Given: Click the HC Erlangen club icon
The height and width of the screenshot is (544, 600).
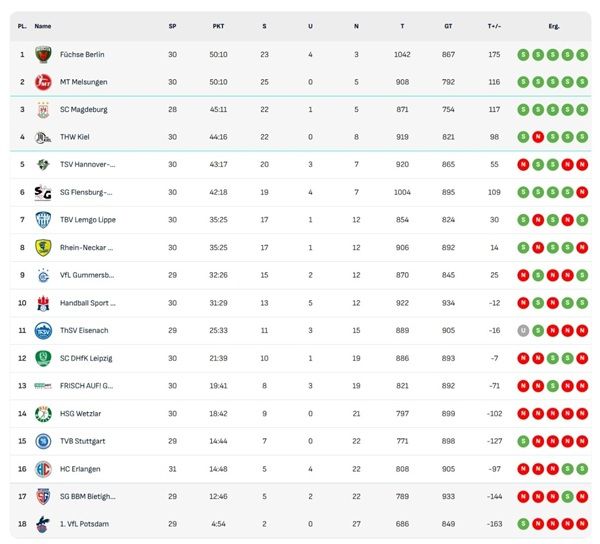Looking at the screenshot, I should pyautogui.click(x=43, y=468).
